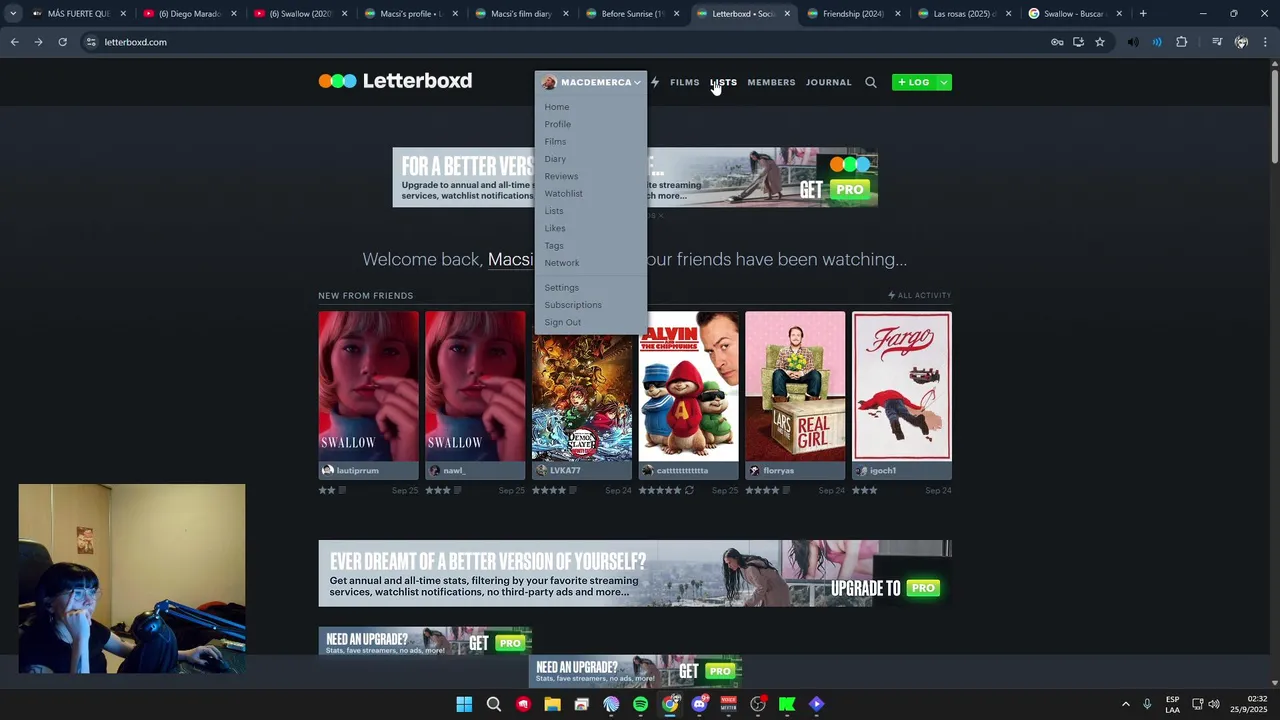The height and width of the screenshot is (720, 1280).
Task: Open Diary from the account menu
Action: [x=555, y=159]
